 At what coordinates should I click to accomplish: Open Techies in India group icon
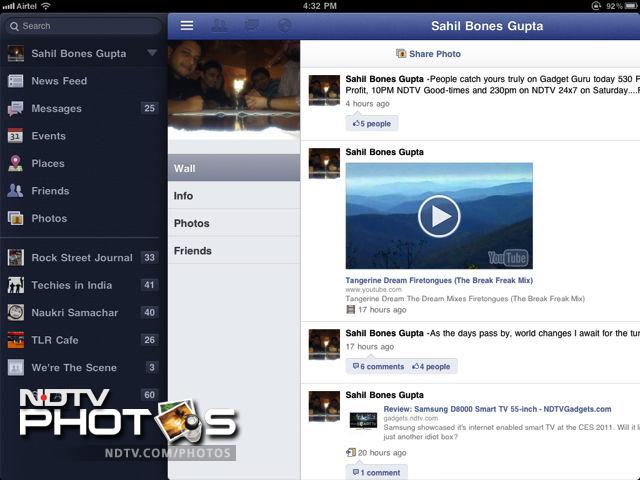coord(16,285)
